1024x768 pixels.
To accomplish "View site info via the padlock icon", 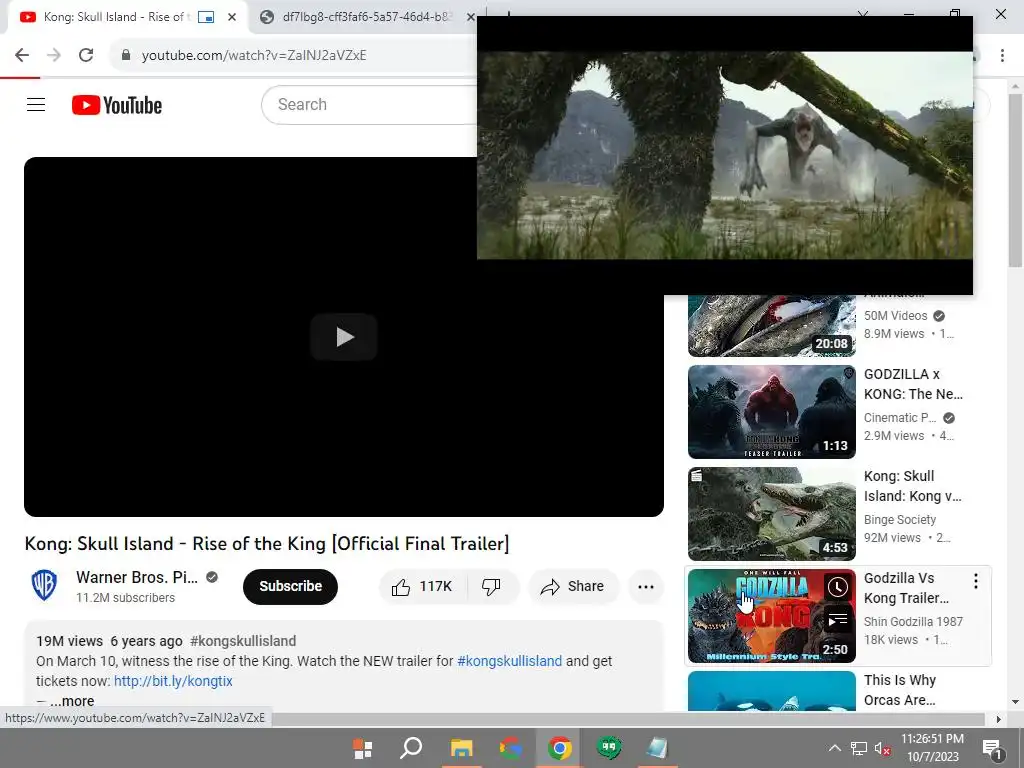I will pos(126,55).
